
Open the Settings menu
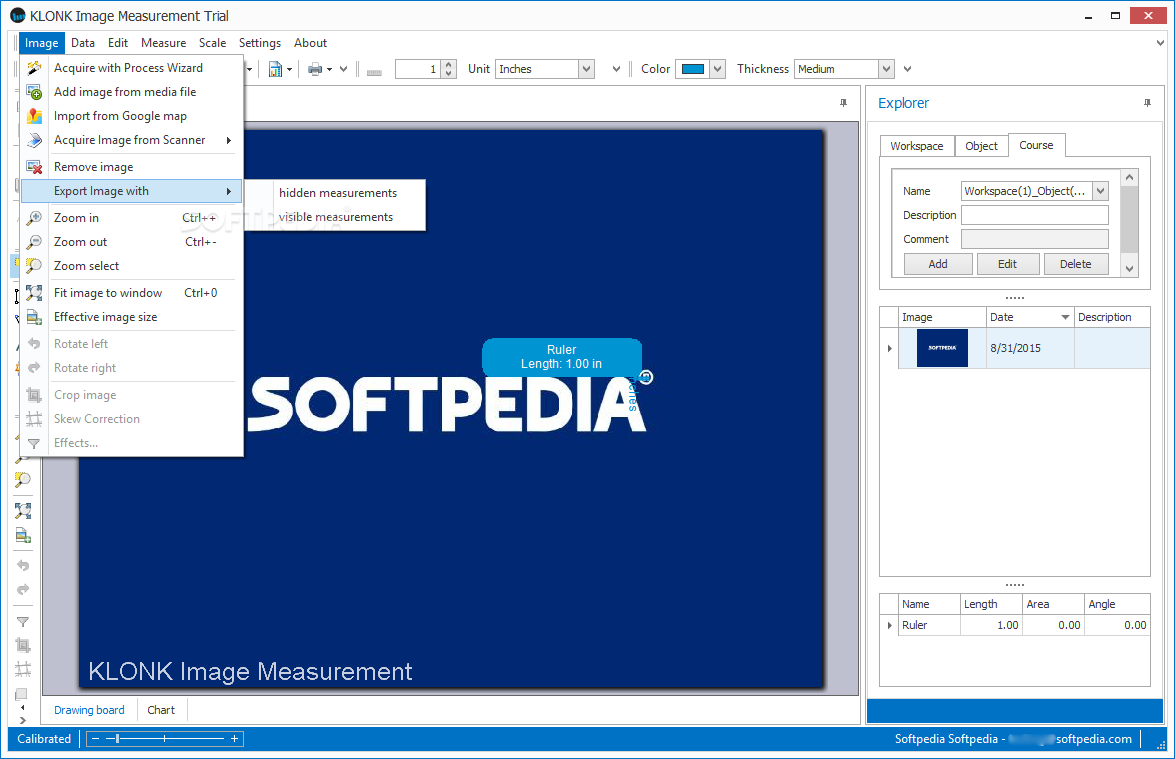coord(259,43)
